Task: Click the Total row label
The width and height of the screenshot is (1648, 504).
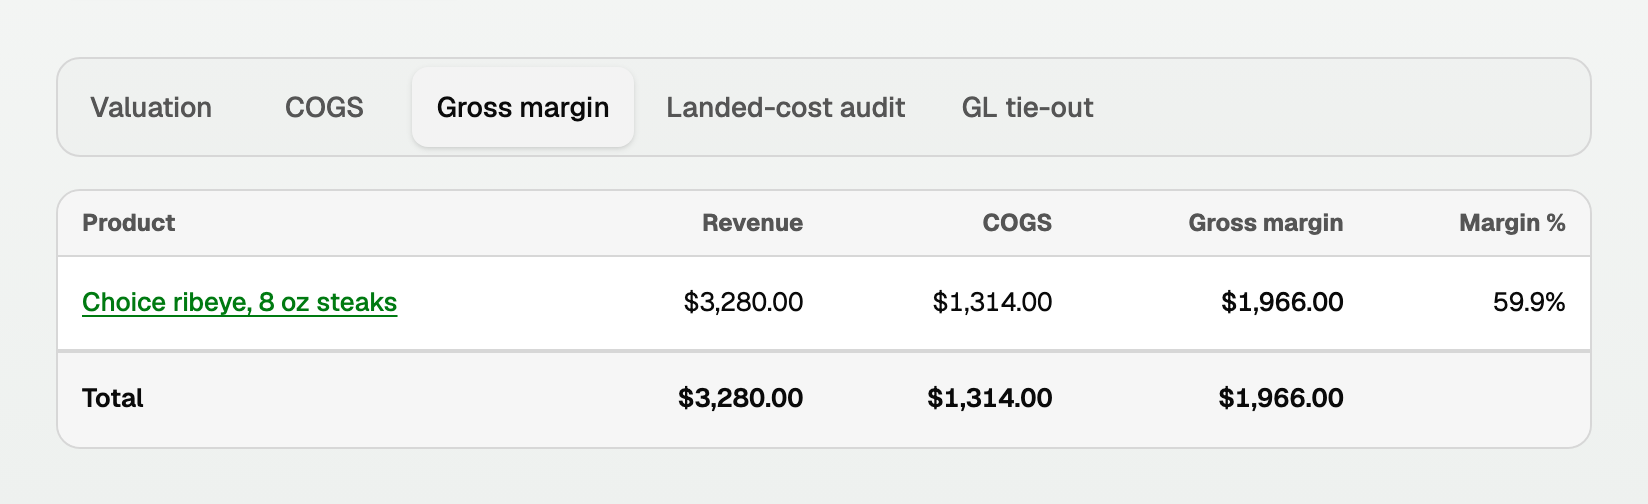Action: [x=113, y=398]
